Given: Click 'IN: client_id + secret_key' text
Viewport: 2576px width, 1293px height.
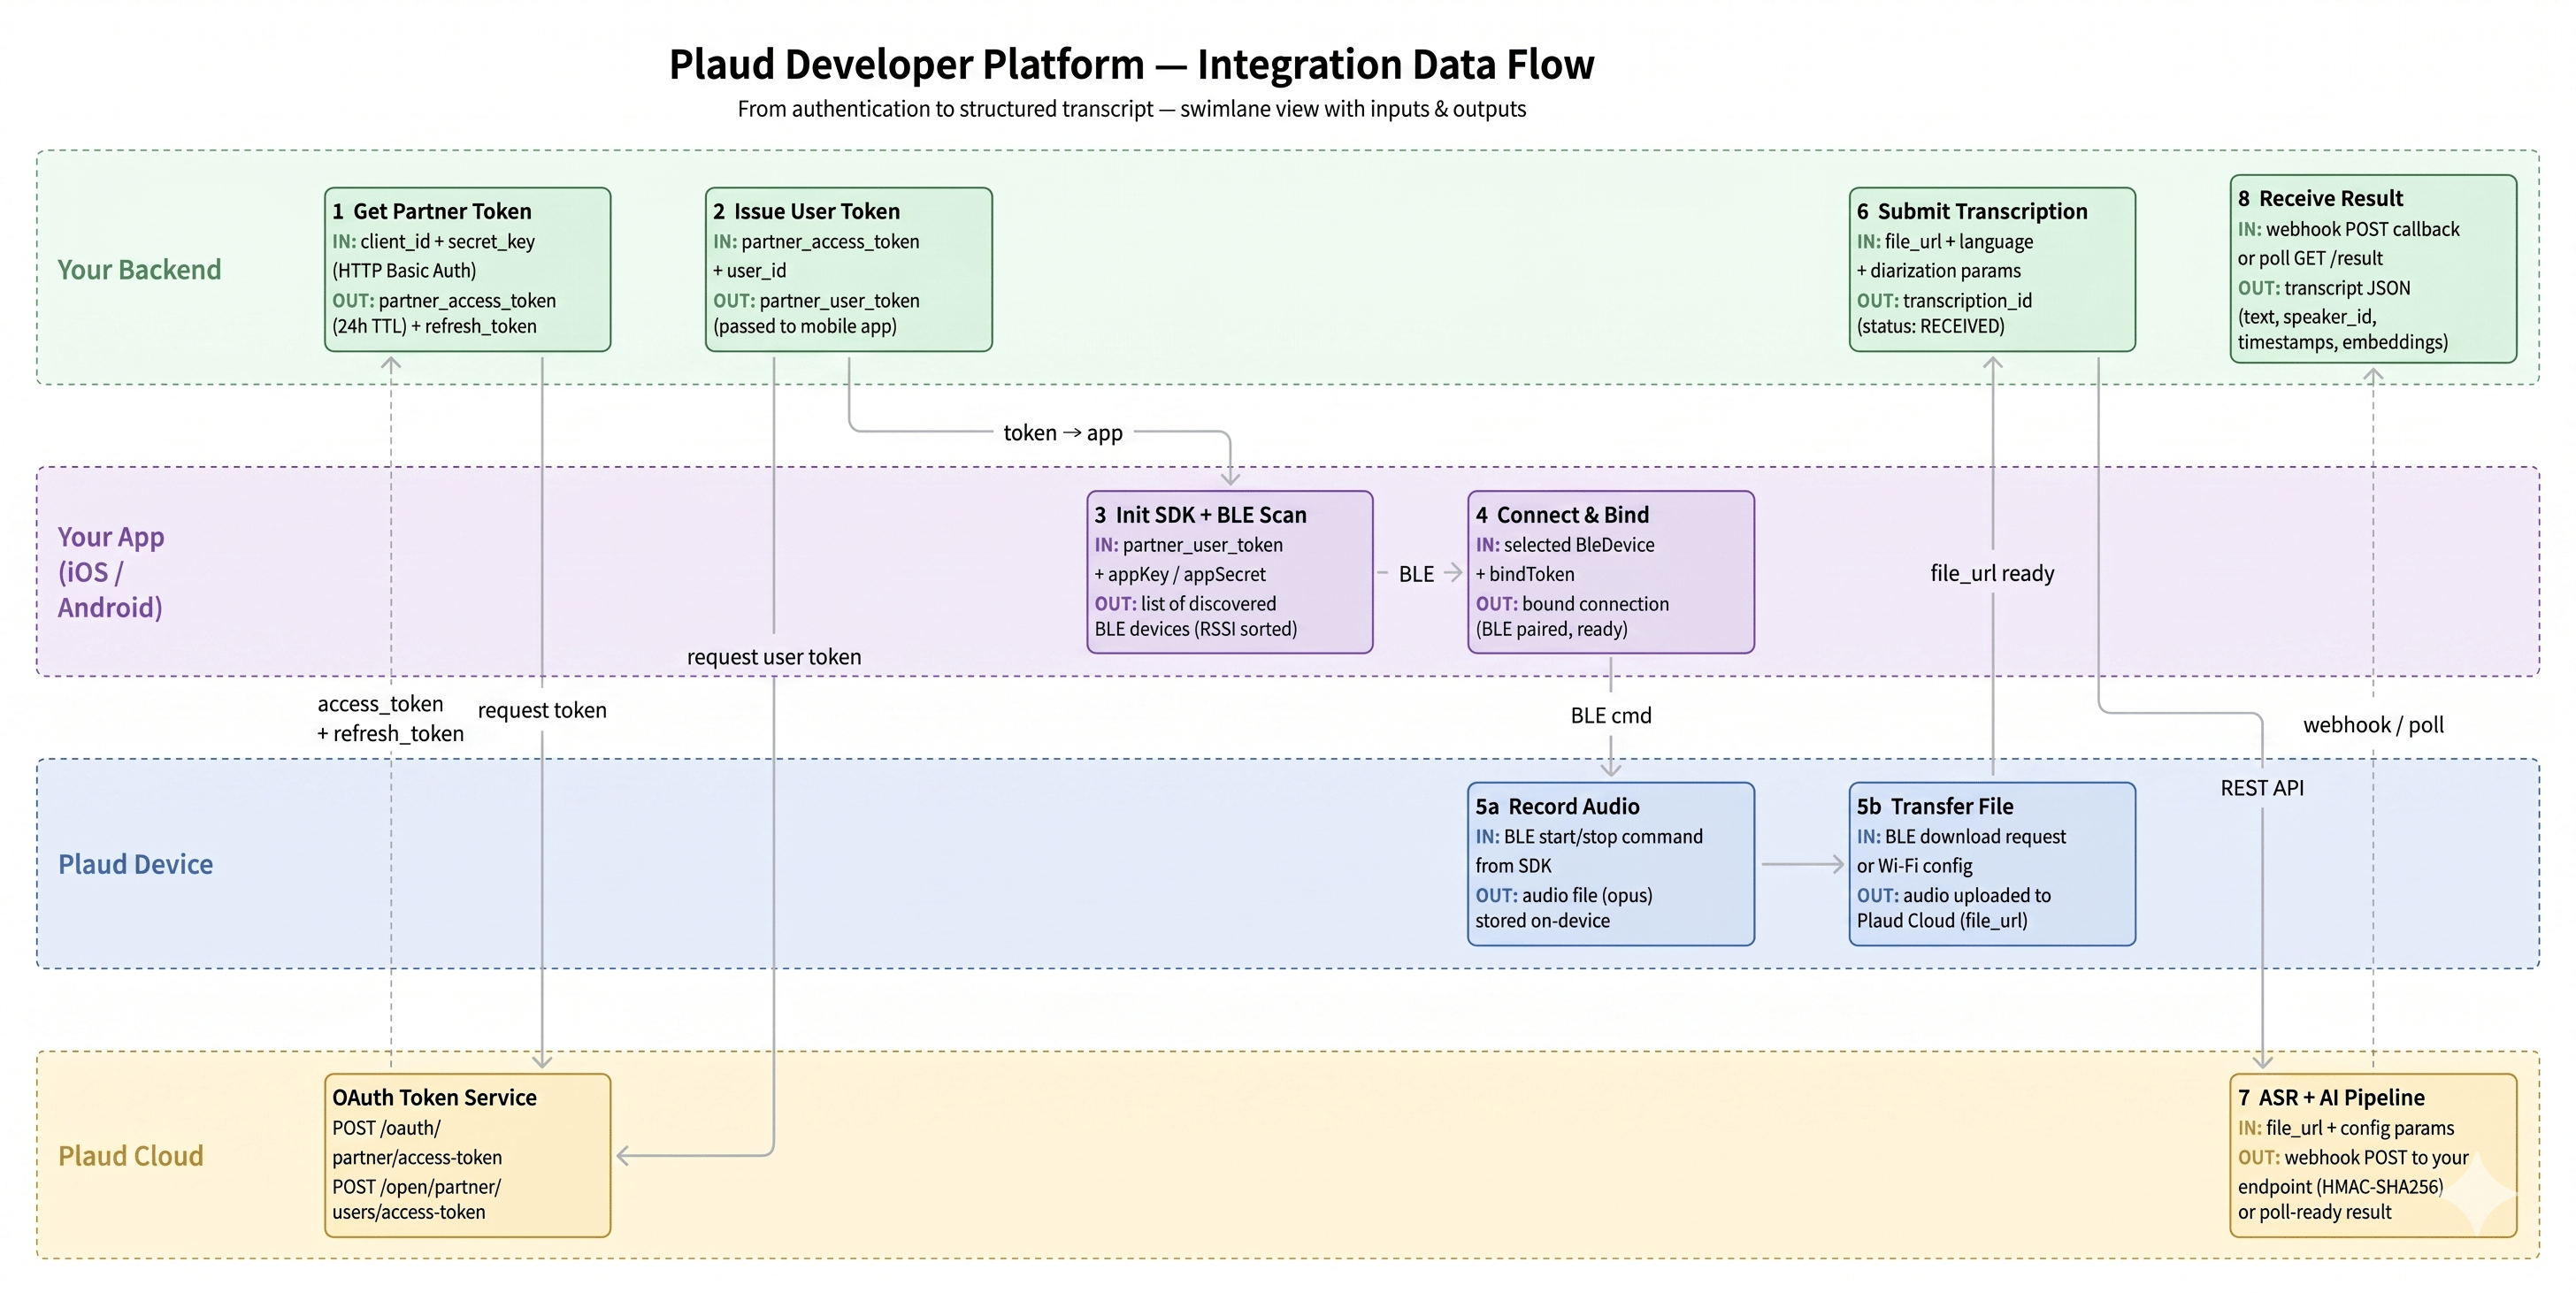Looking at the screenshot, I should point(433,241).
